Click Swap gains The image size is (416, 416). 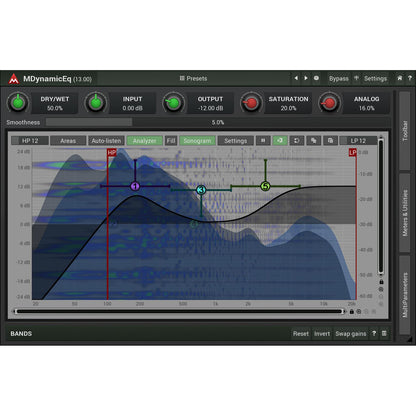(351, 333)
